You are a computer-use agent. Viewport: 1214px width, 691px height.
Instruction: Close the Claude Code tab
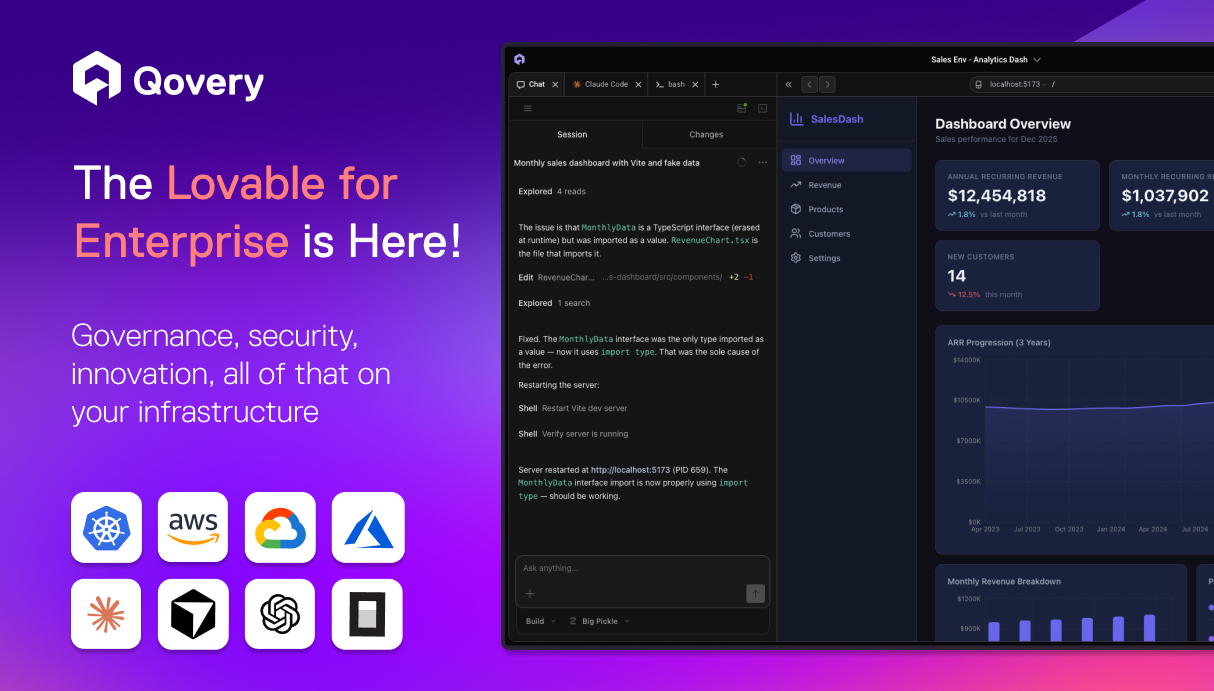[639, 85]
